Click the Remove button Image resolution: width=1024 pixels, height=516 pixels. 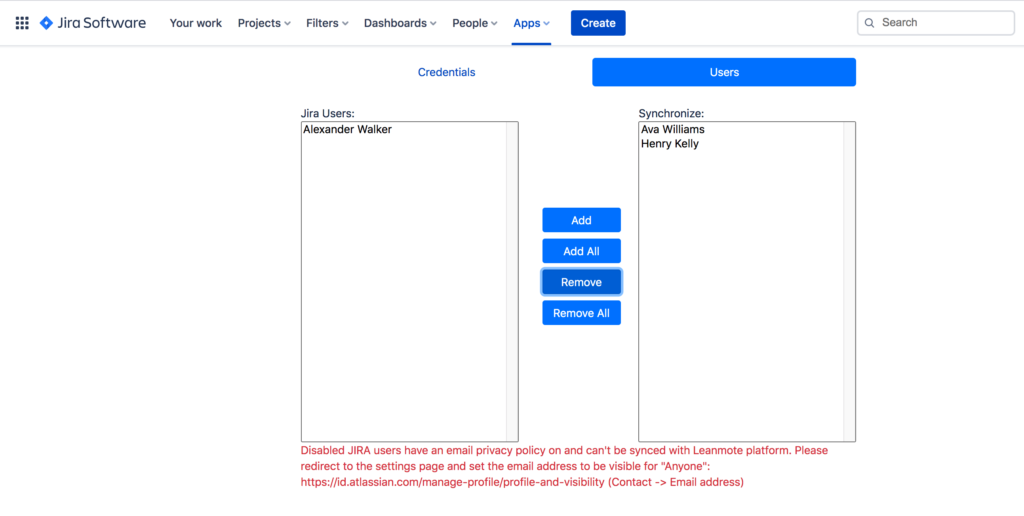581,282
